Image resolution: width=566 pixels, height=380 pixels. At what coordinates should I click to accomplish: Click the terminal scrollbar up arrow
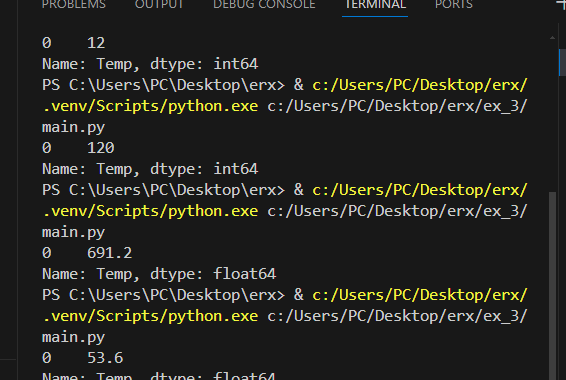pyautogui.click(x=552, y=38)
